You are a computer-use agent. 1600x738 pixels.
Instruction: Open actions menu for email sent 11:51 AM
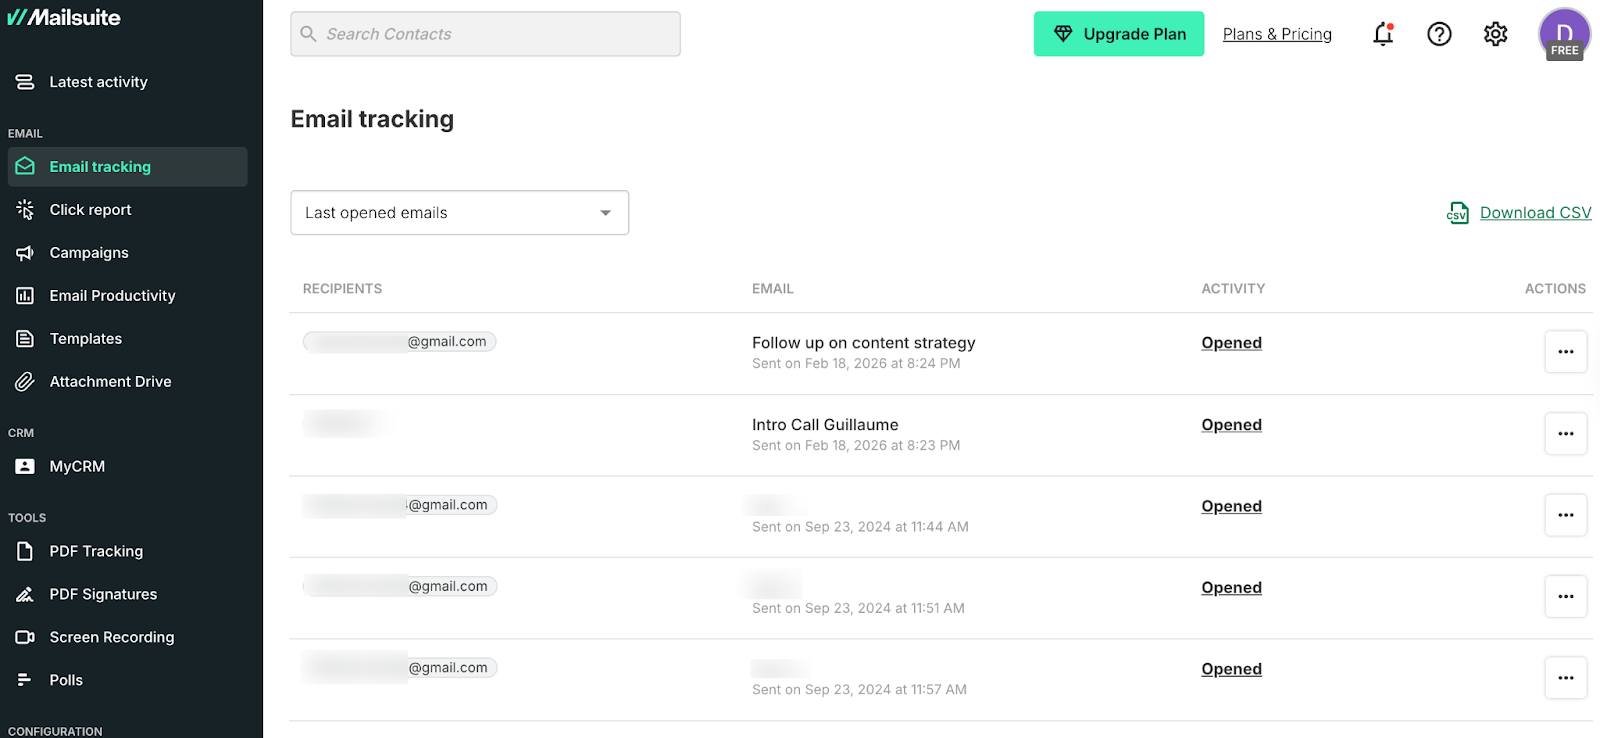(x=1566, y=597)
